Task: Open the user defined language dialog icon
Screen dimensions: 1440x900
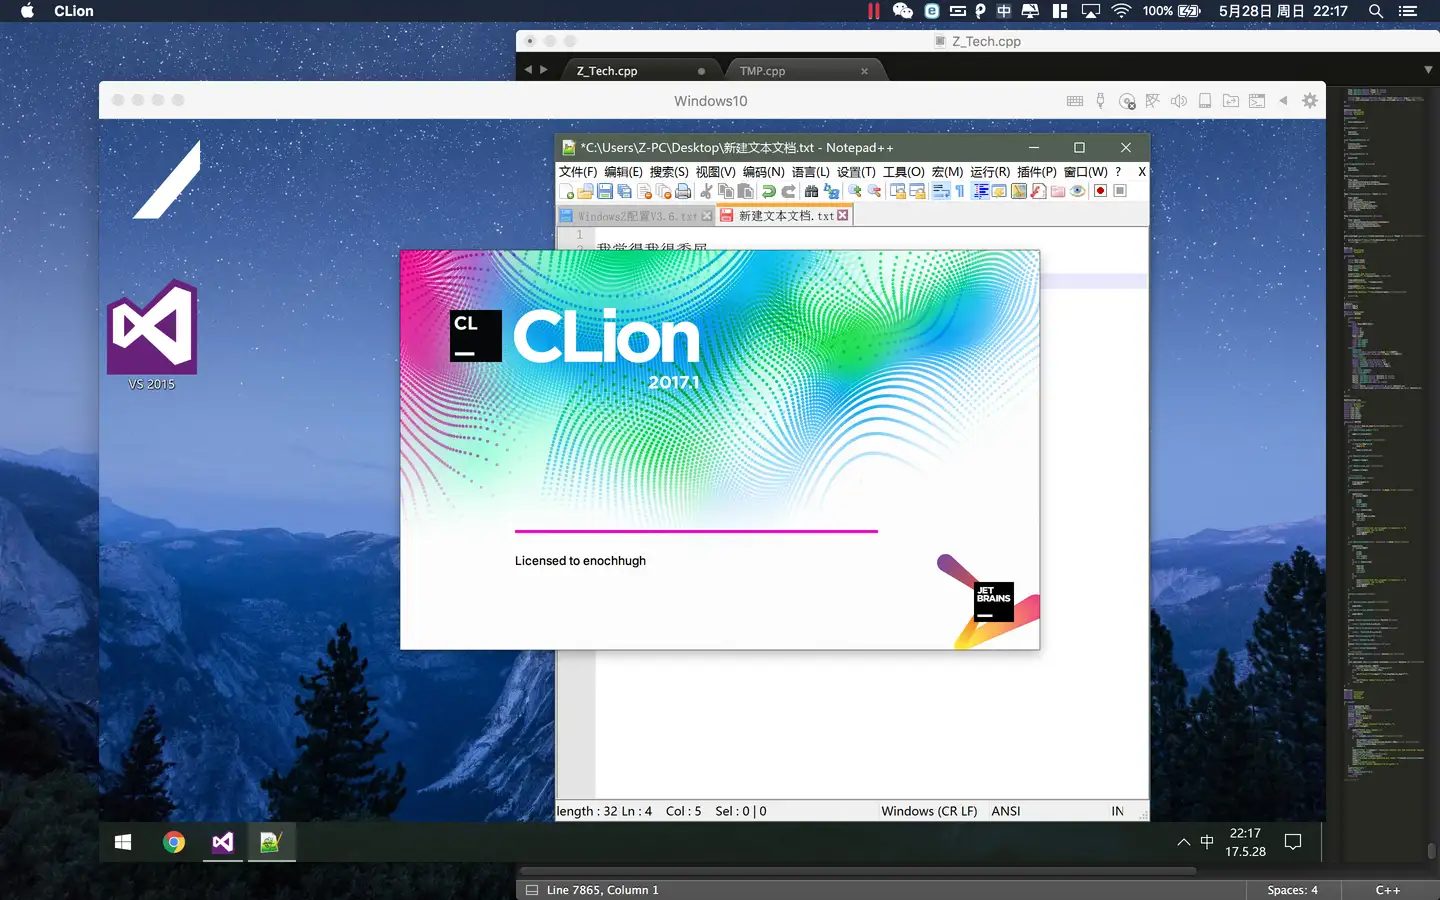Action: pyautogui.click(x=1000, y=191)
